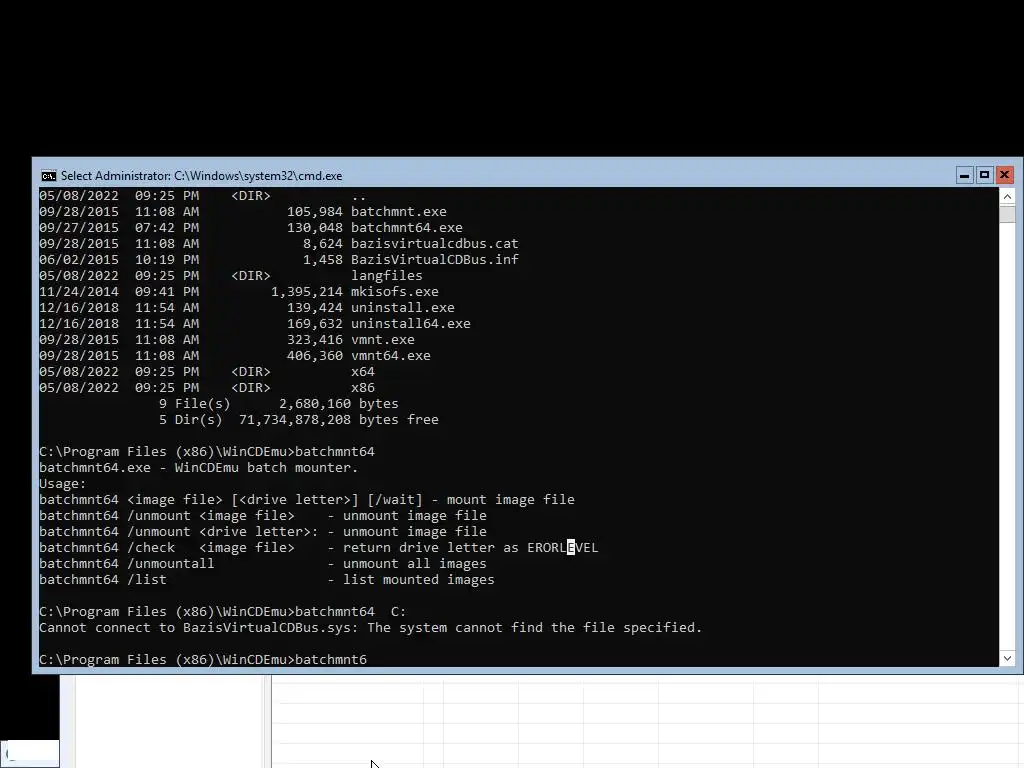Minimize the cmd.exe window

965,175
